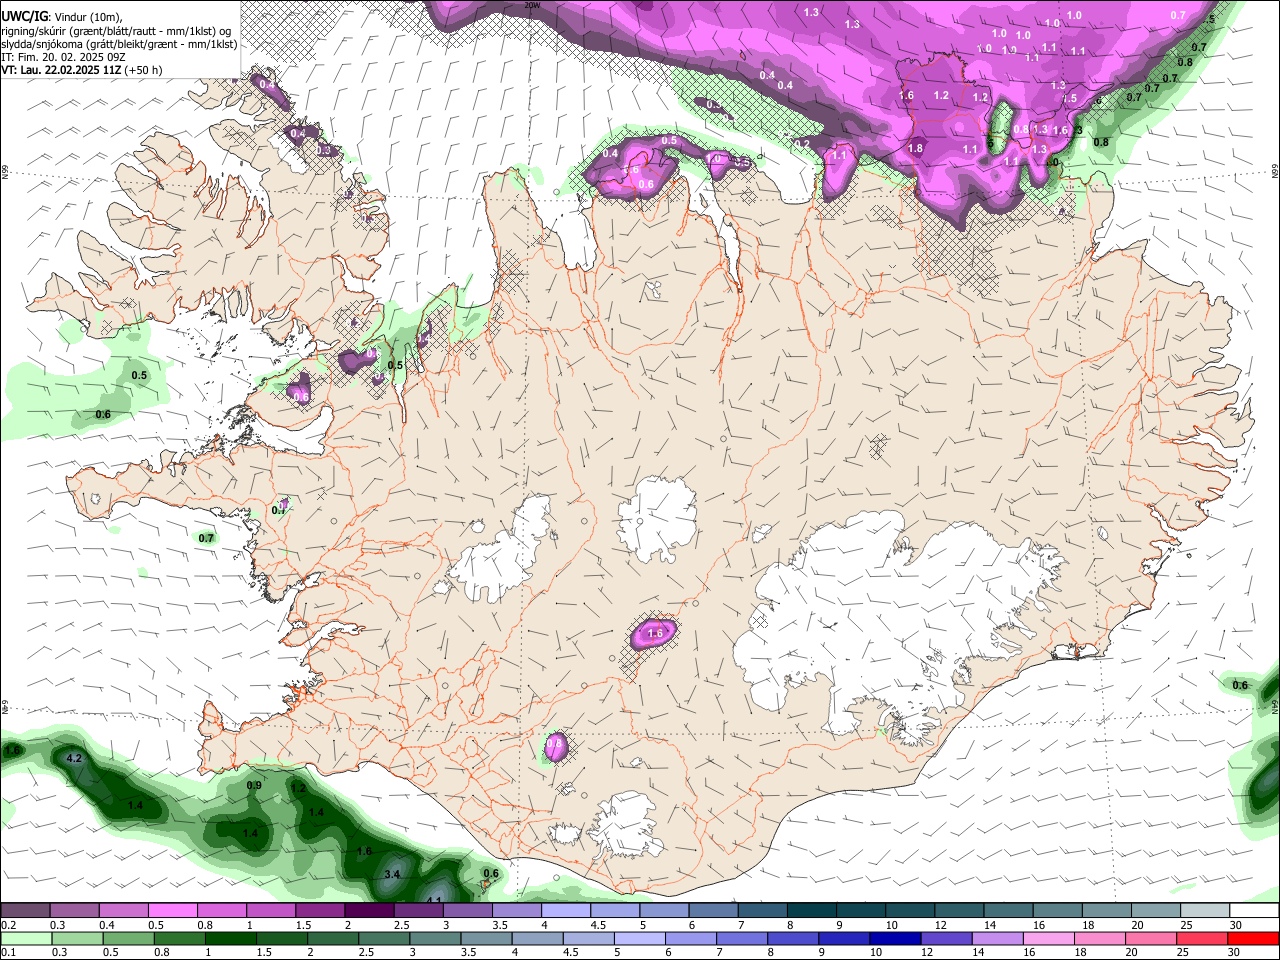Pick the dusky purple 0.2 swatch on snow scale
The width and height of the screenshot is (1280, 960).
tap(25, 911)
